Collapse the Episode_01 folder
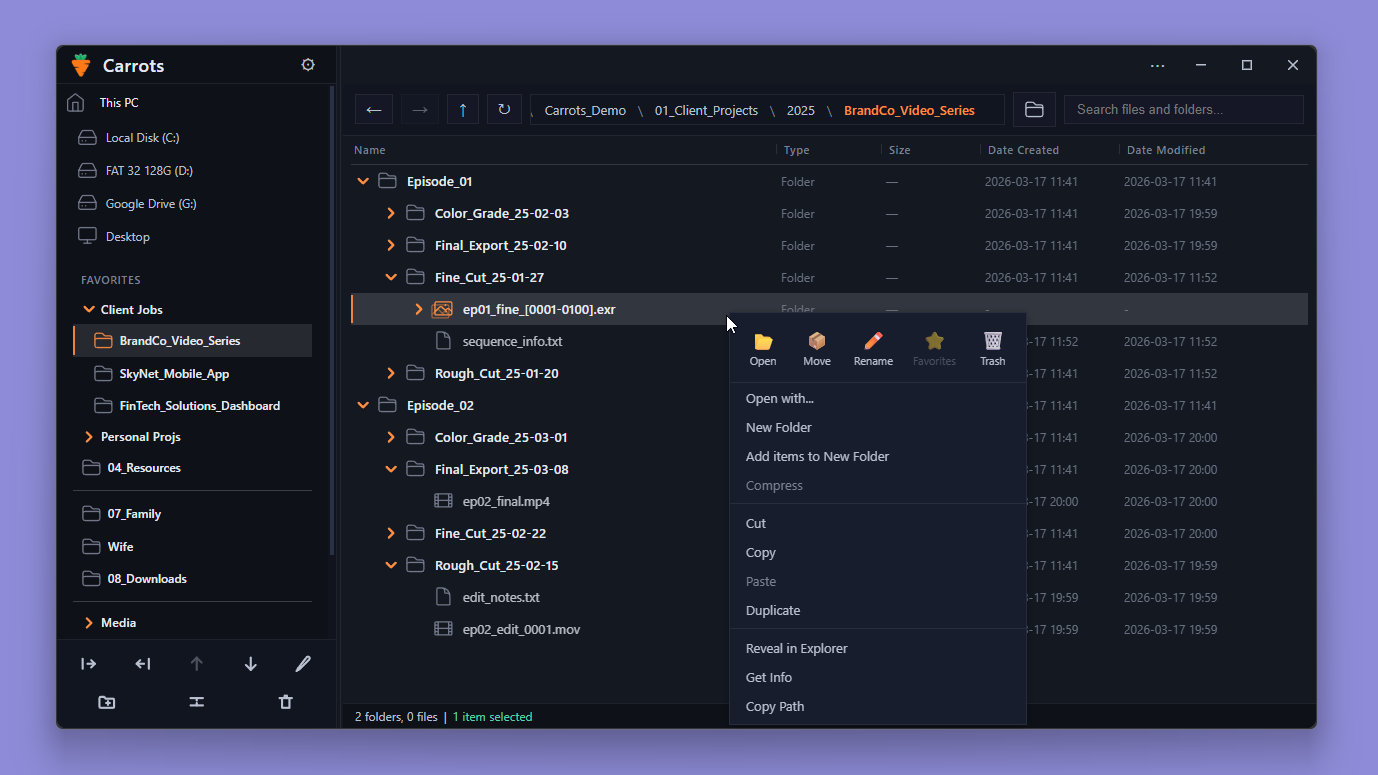This screenshot has width=1378, height=775. [363, 182]
